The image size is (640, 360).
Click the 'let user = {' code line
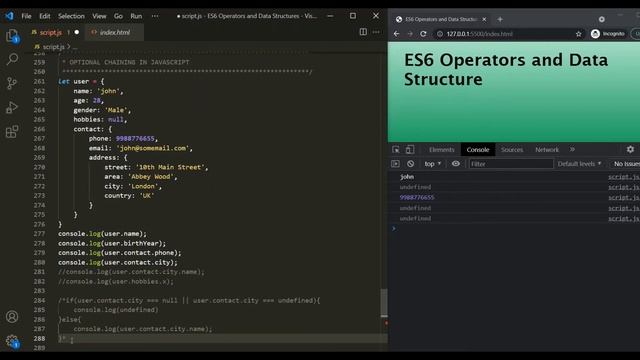(81, 82)
